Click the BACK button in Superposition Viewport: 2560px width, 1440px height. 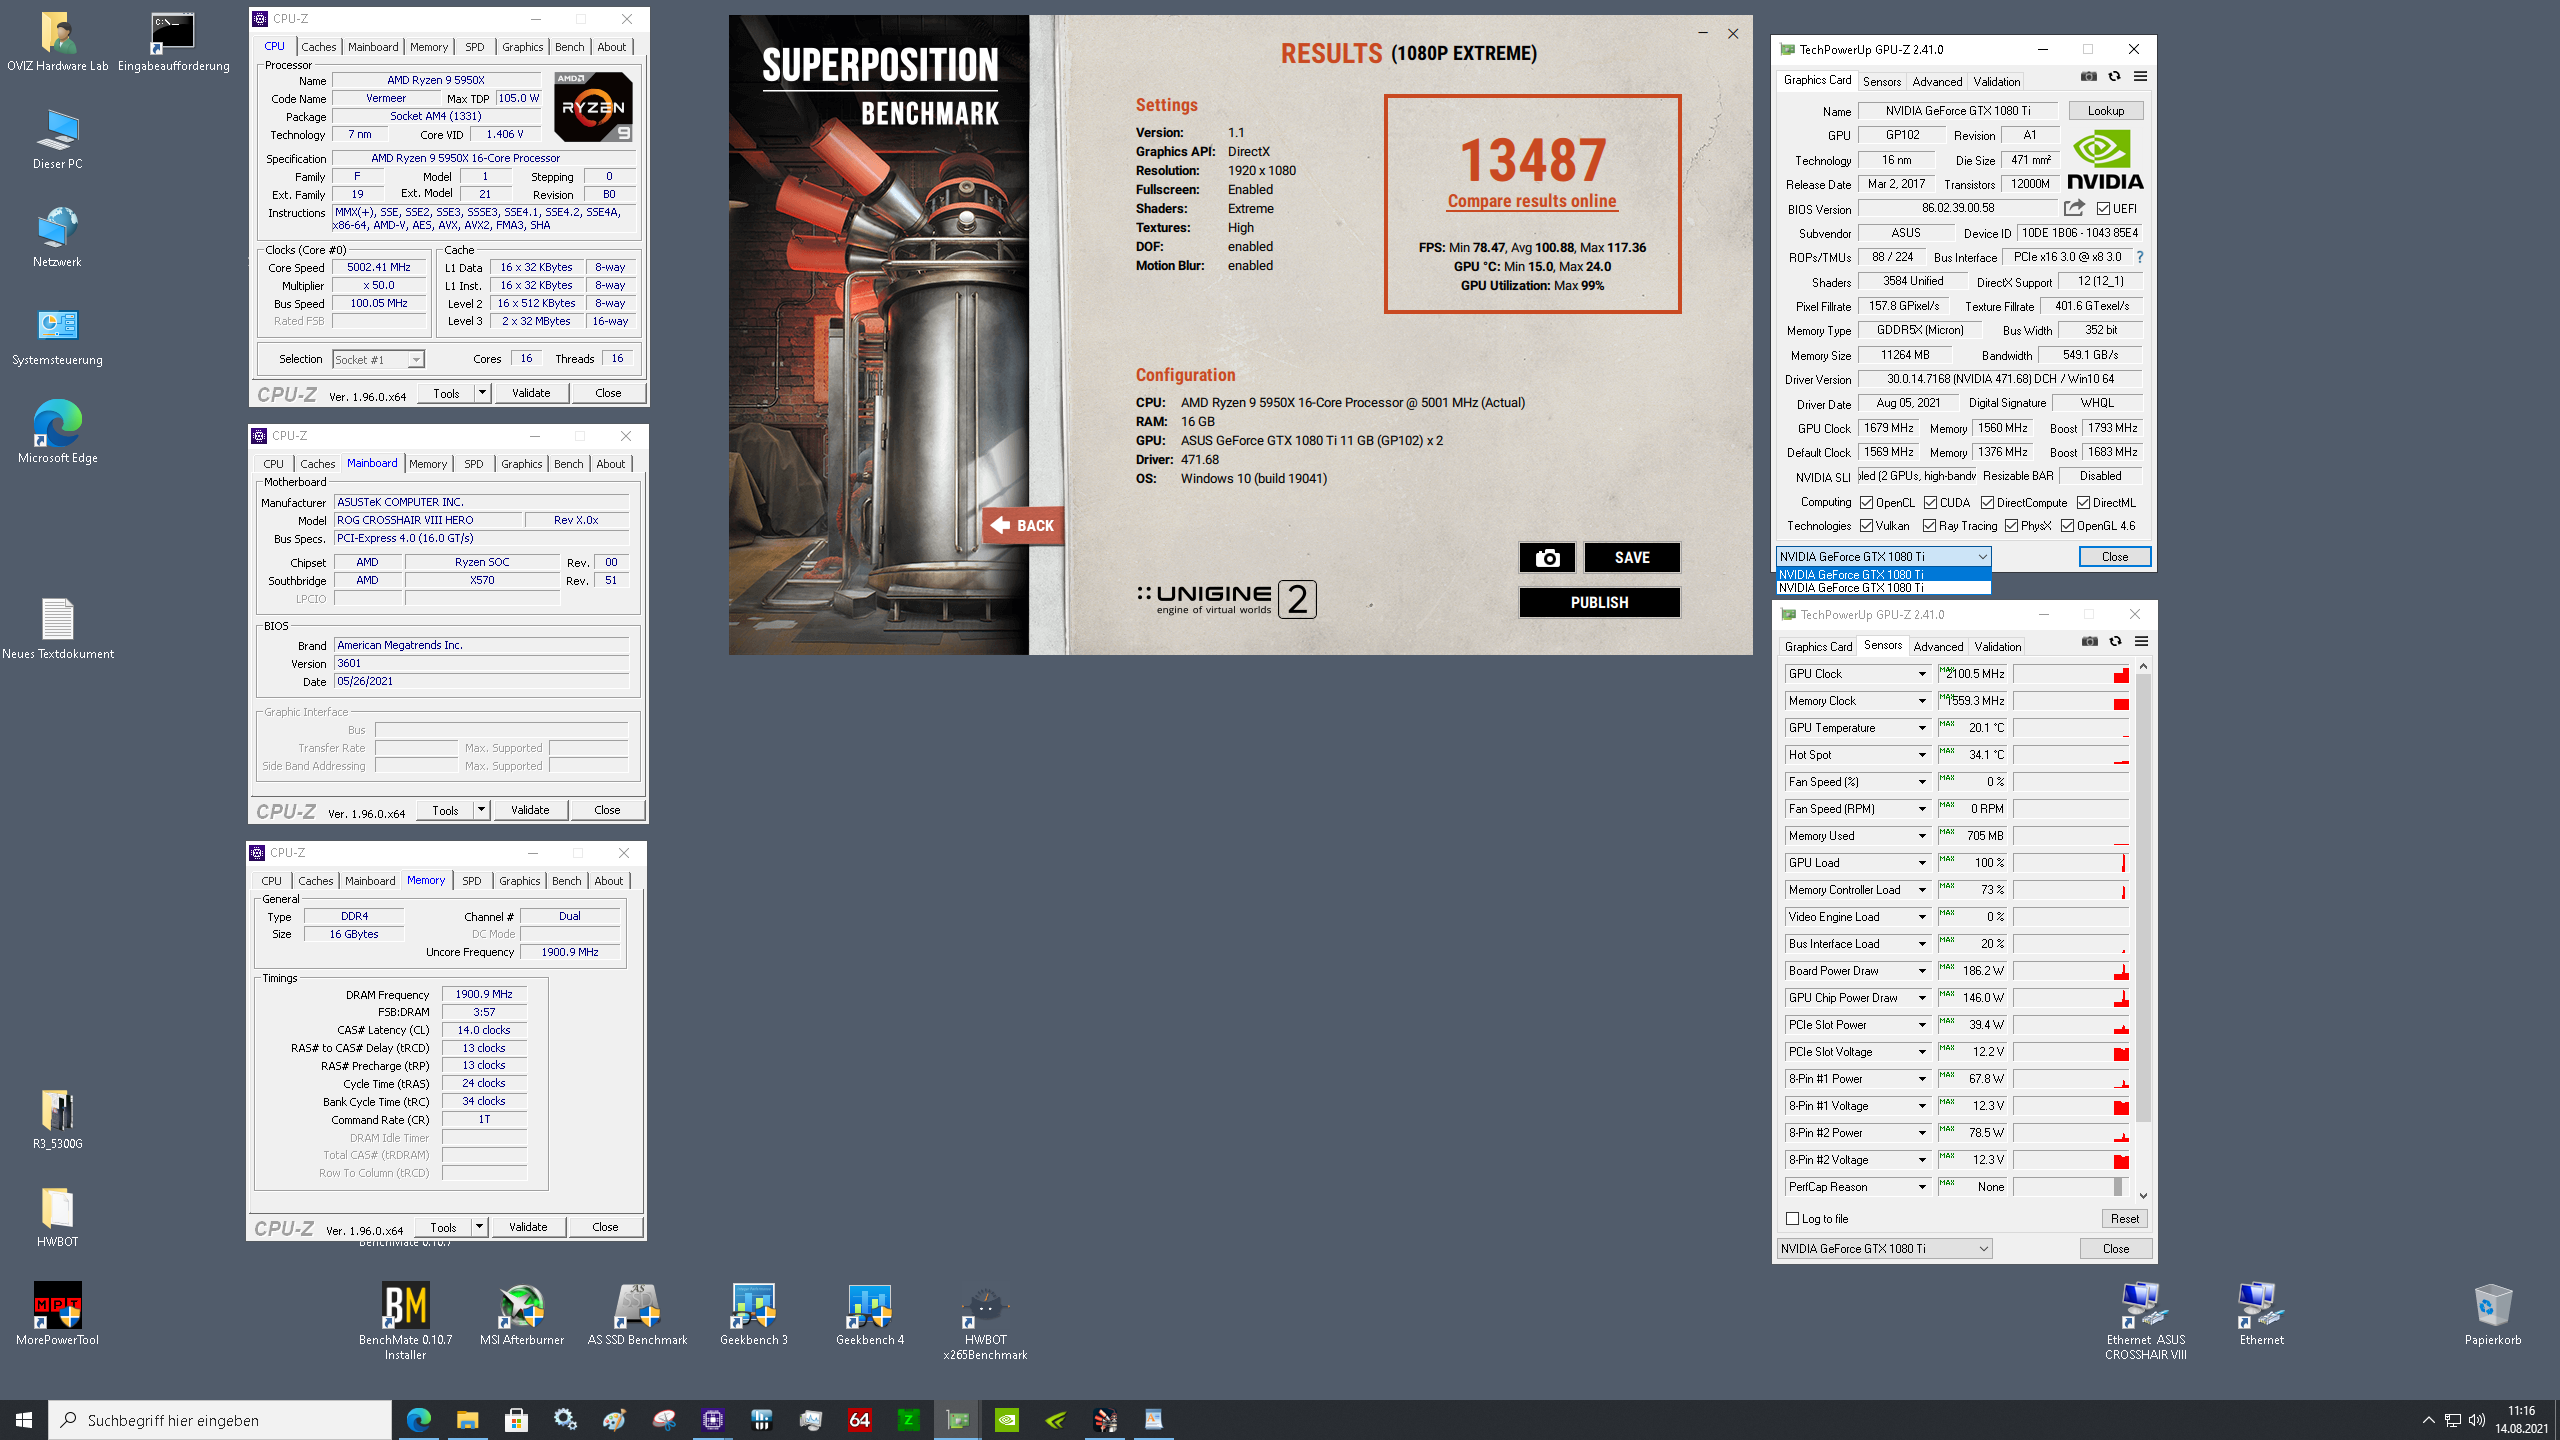pyautogui.click(x=1023, y=525)
